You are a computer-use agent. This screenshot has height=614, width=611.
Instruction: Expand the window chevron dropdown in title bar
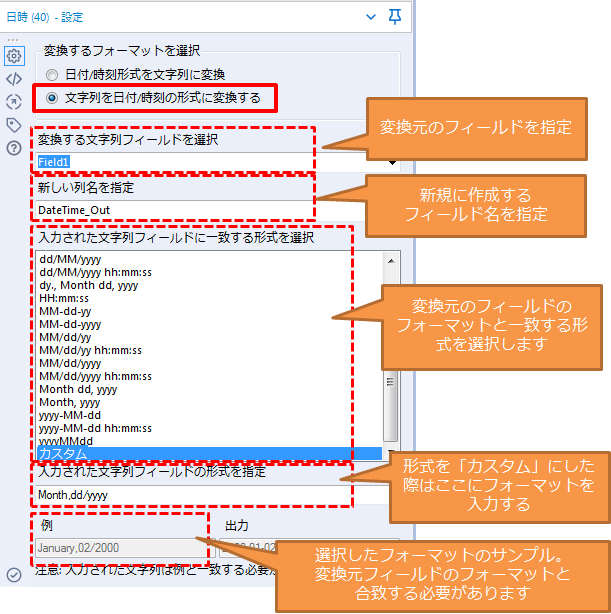click(x=372, y=16)
